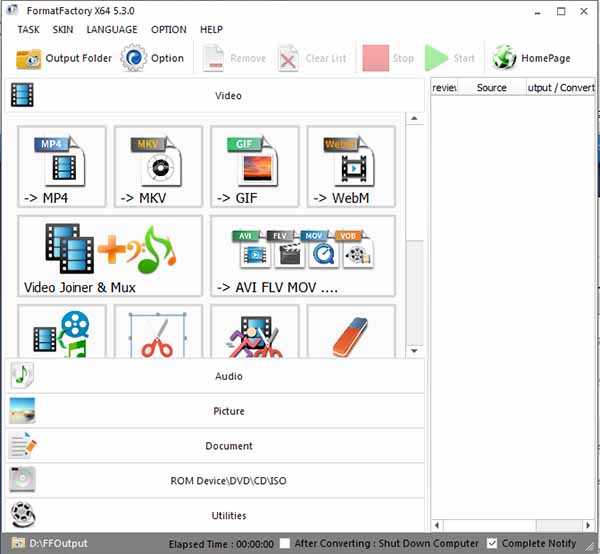Screen dimensions: 600x554
Task: Expand the Document category section
Action: (215, 446)
